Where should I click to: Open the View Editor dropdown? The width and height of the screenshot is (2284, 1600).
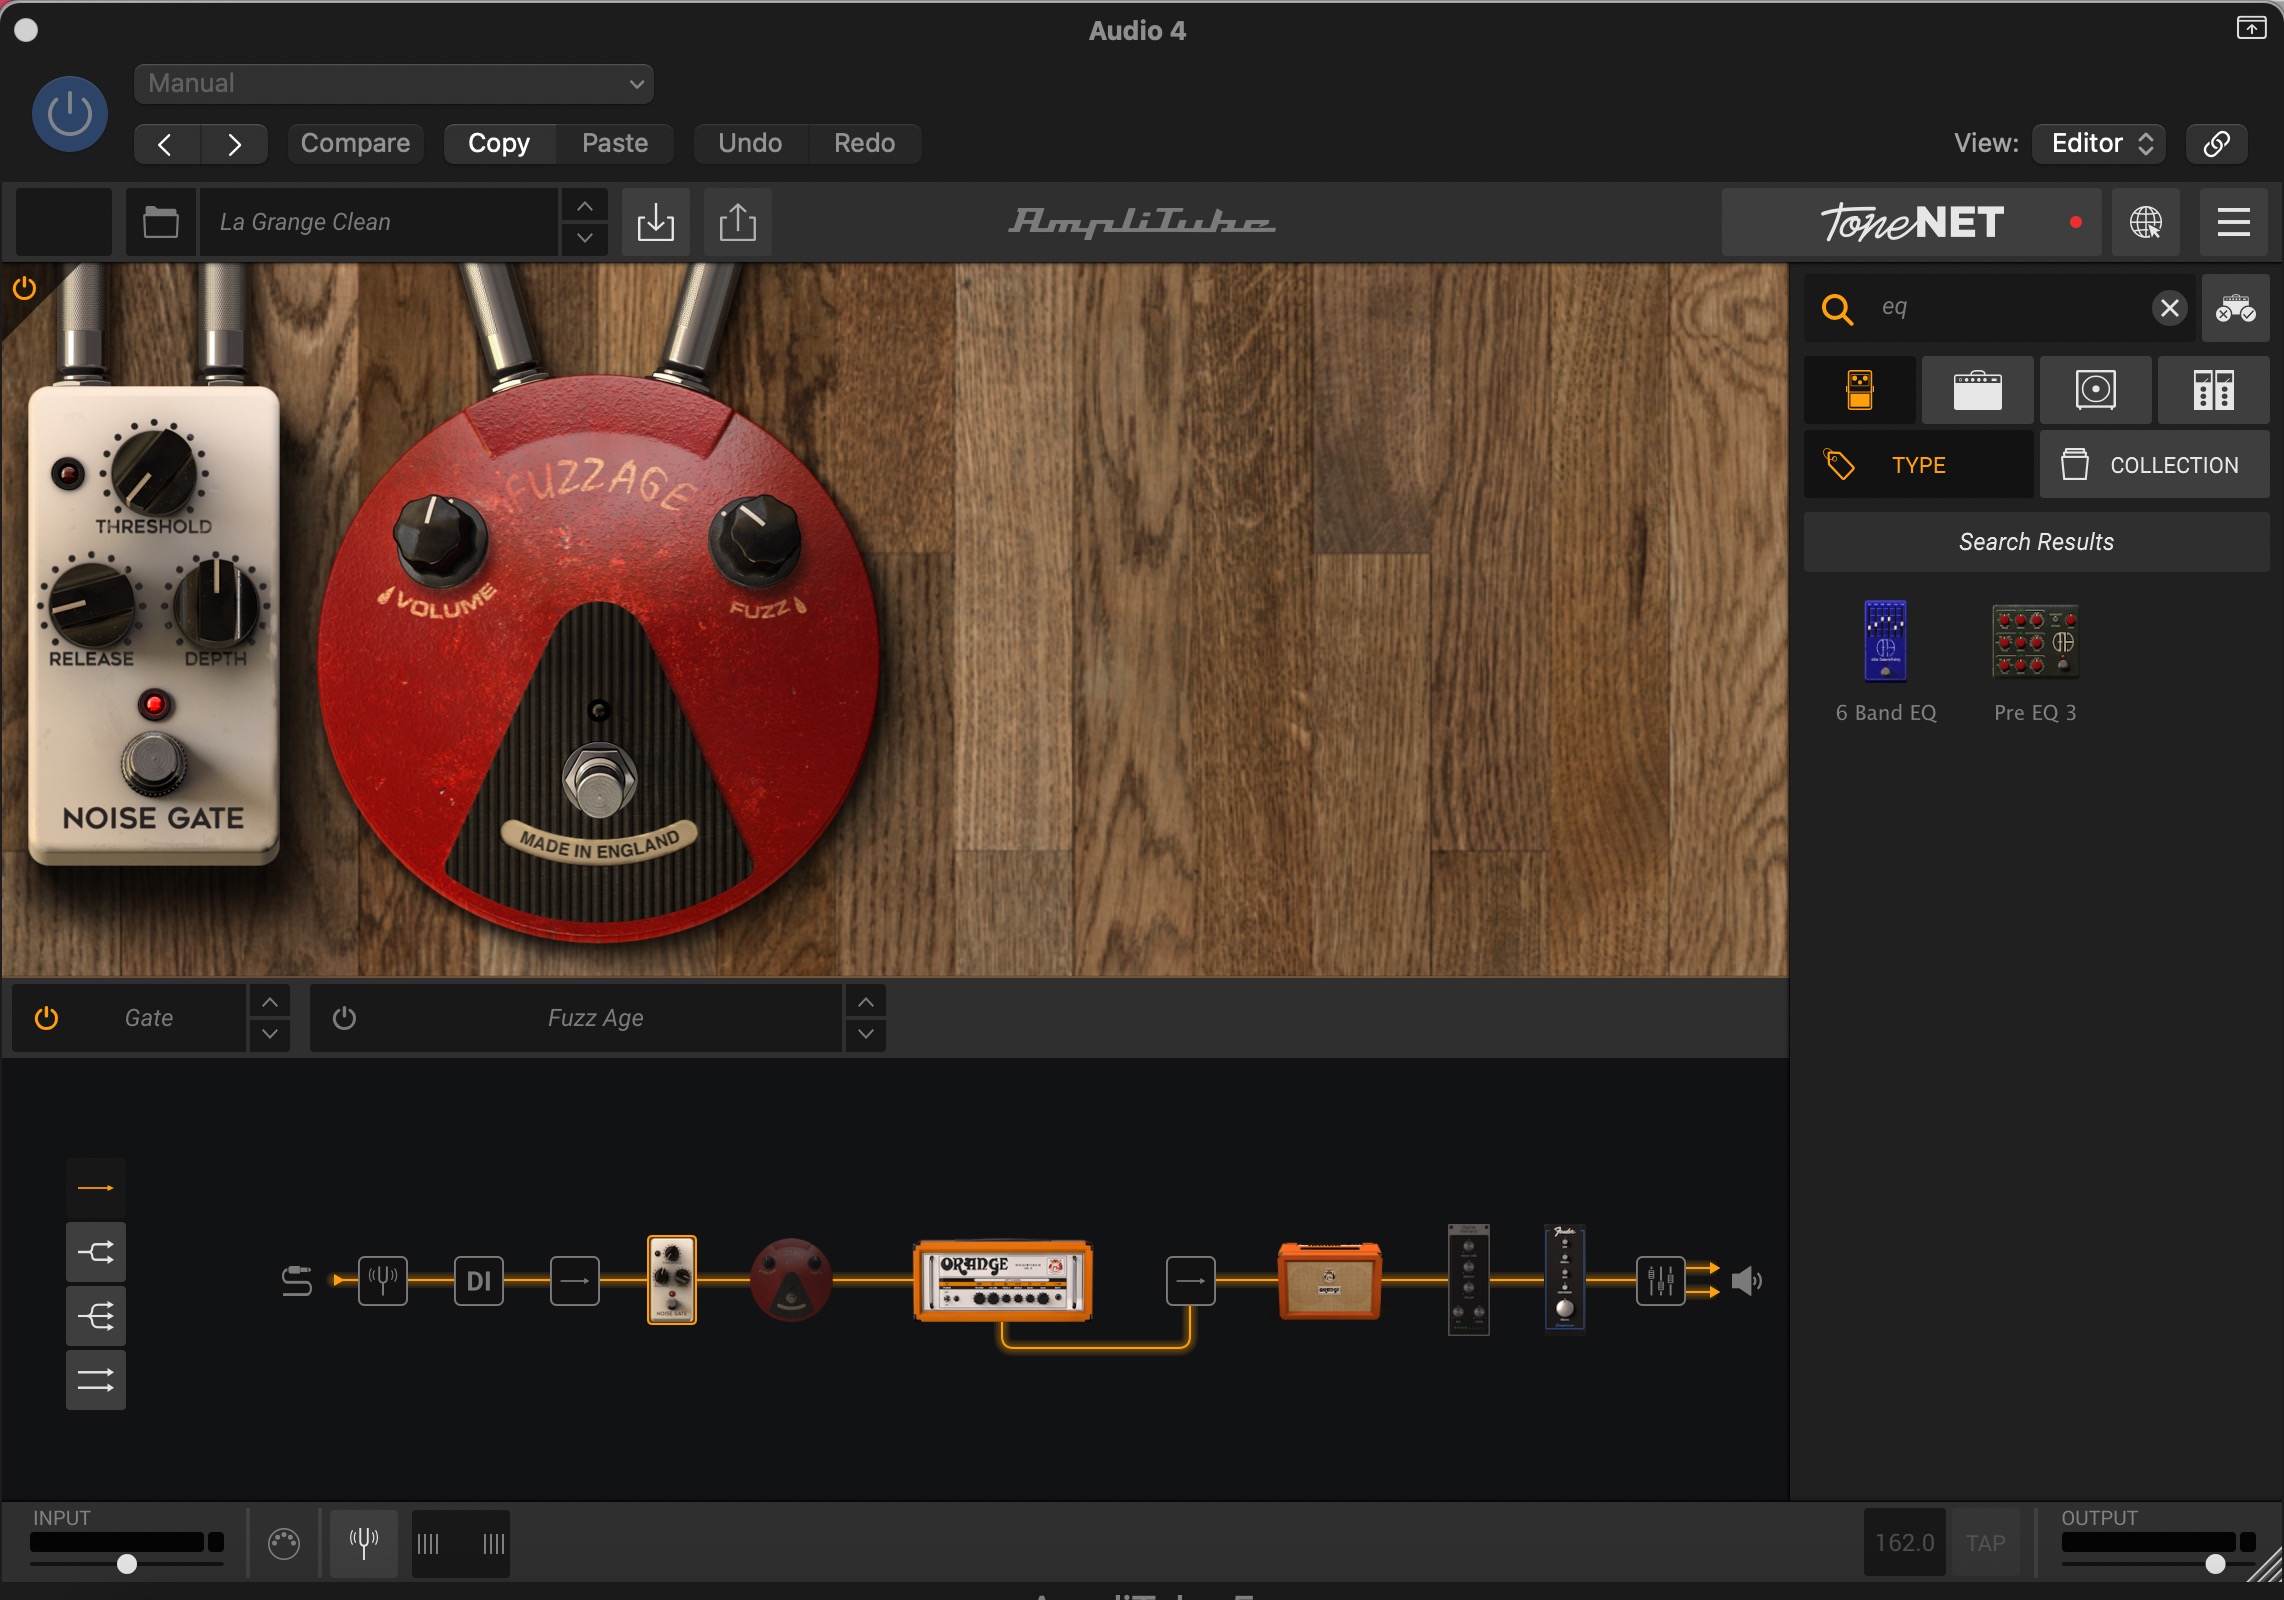click(x=2100, y=144)
